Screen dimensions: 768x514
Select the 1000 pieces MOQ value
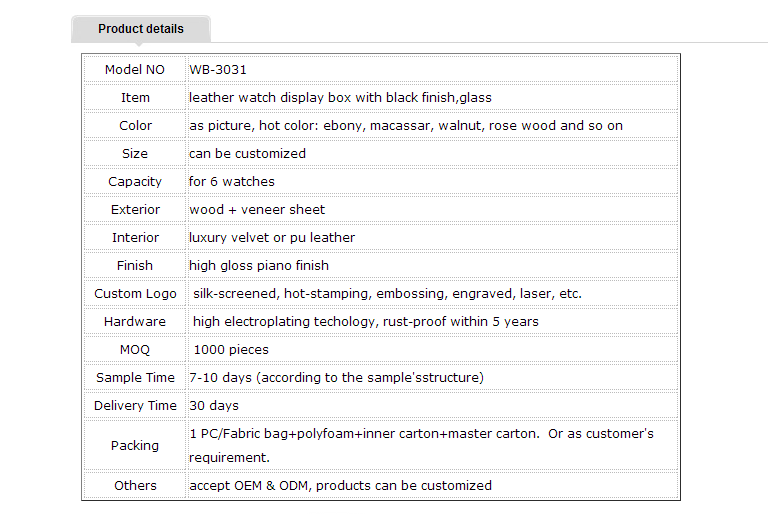(231, 349)
